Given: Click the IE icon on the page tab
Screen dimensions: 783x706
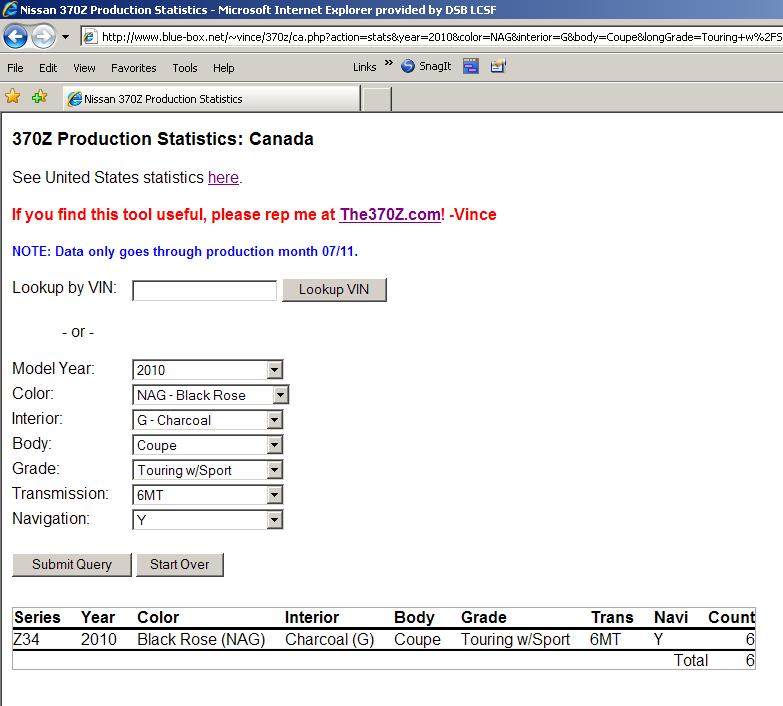Looking at the screenshot, I should click(75, 99).
